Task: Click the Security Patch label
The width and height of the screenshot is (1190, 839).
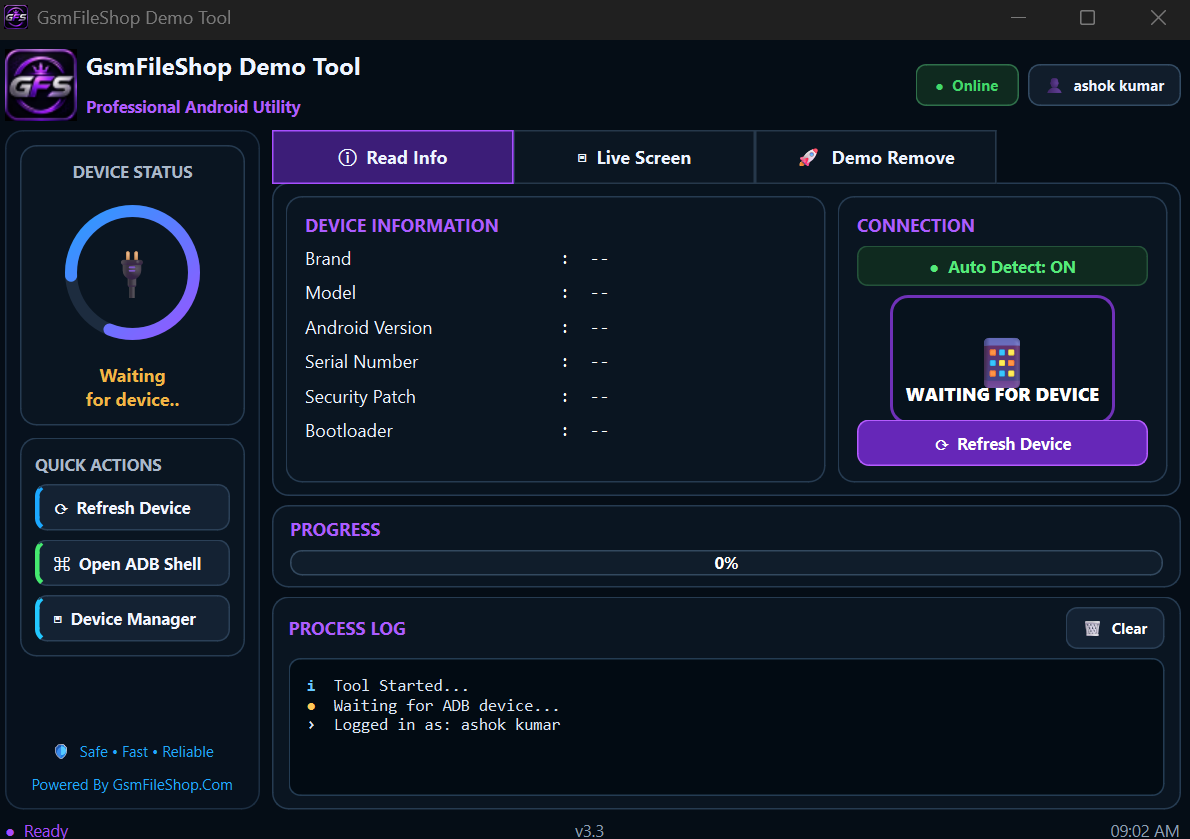Action: (360, 397)
